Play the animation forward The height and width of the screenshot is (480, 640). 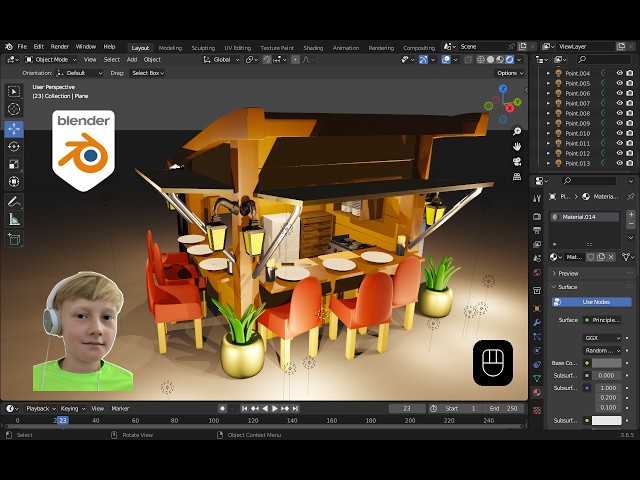(275, 409)
